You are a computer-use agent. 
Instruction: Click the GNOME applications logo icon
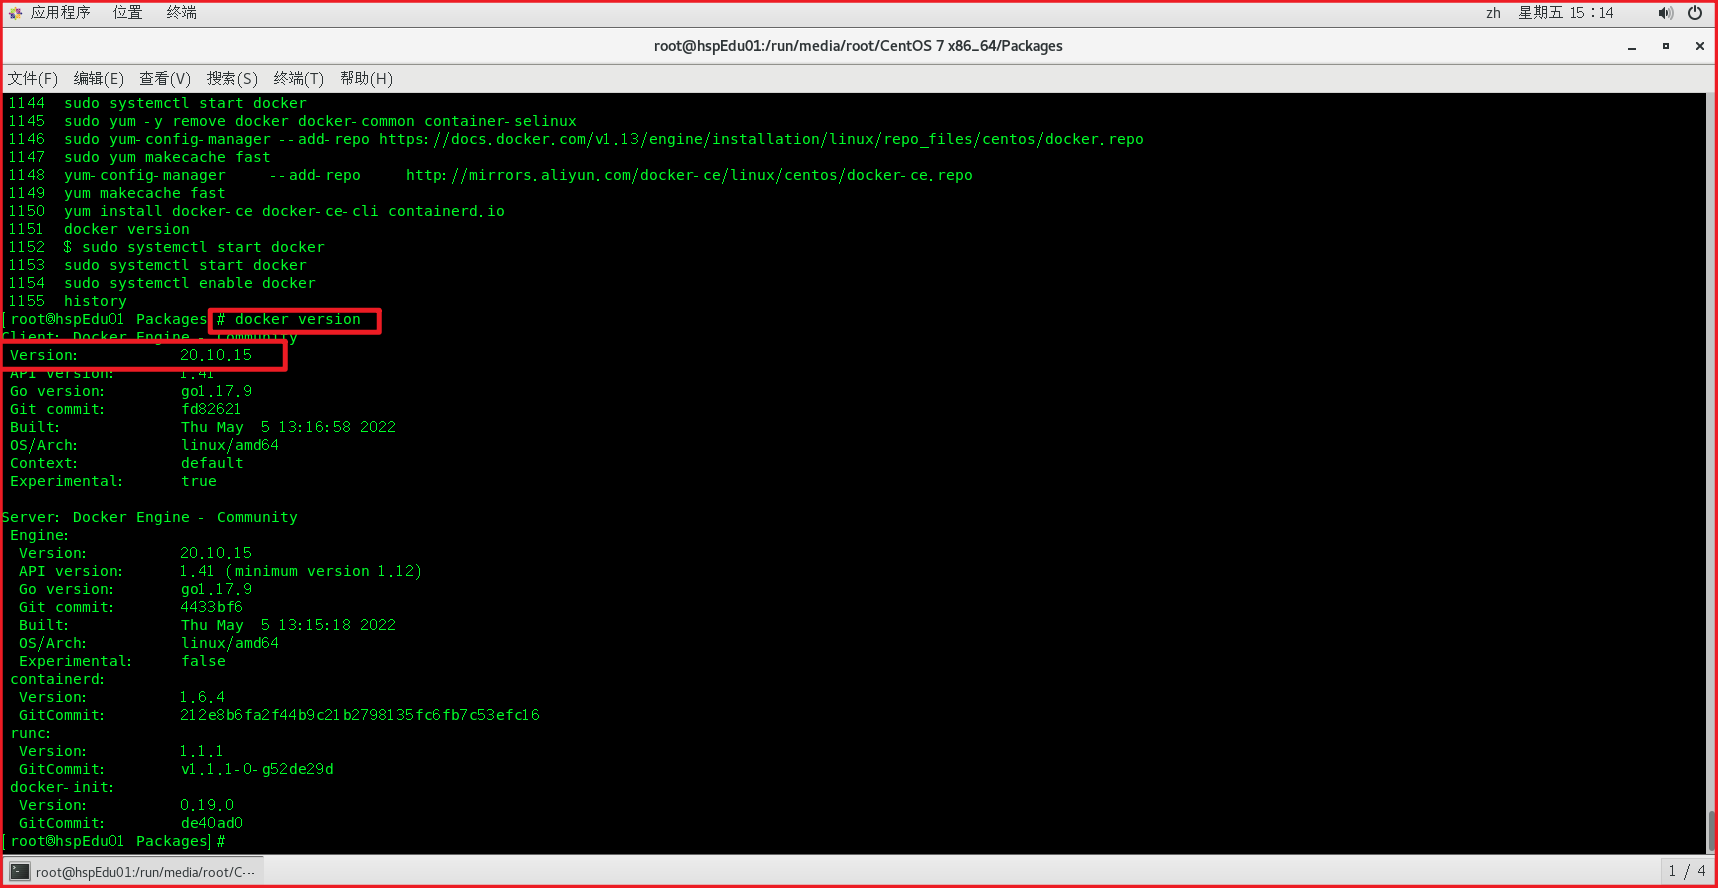point(15,13)
